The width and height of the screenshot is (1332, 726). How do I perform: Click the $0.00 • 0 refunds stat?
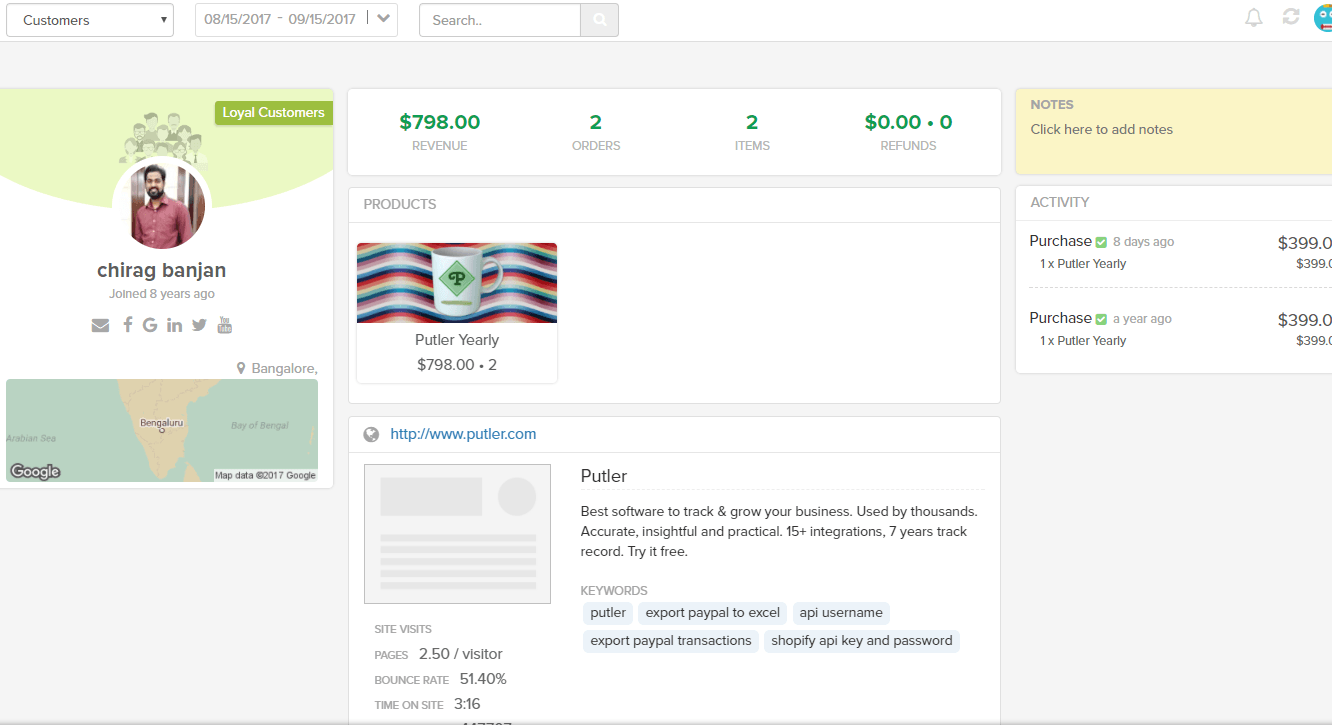tap(908, 132)
